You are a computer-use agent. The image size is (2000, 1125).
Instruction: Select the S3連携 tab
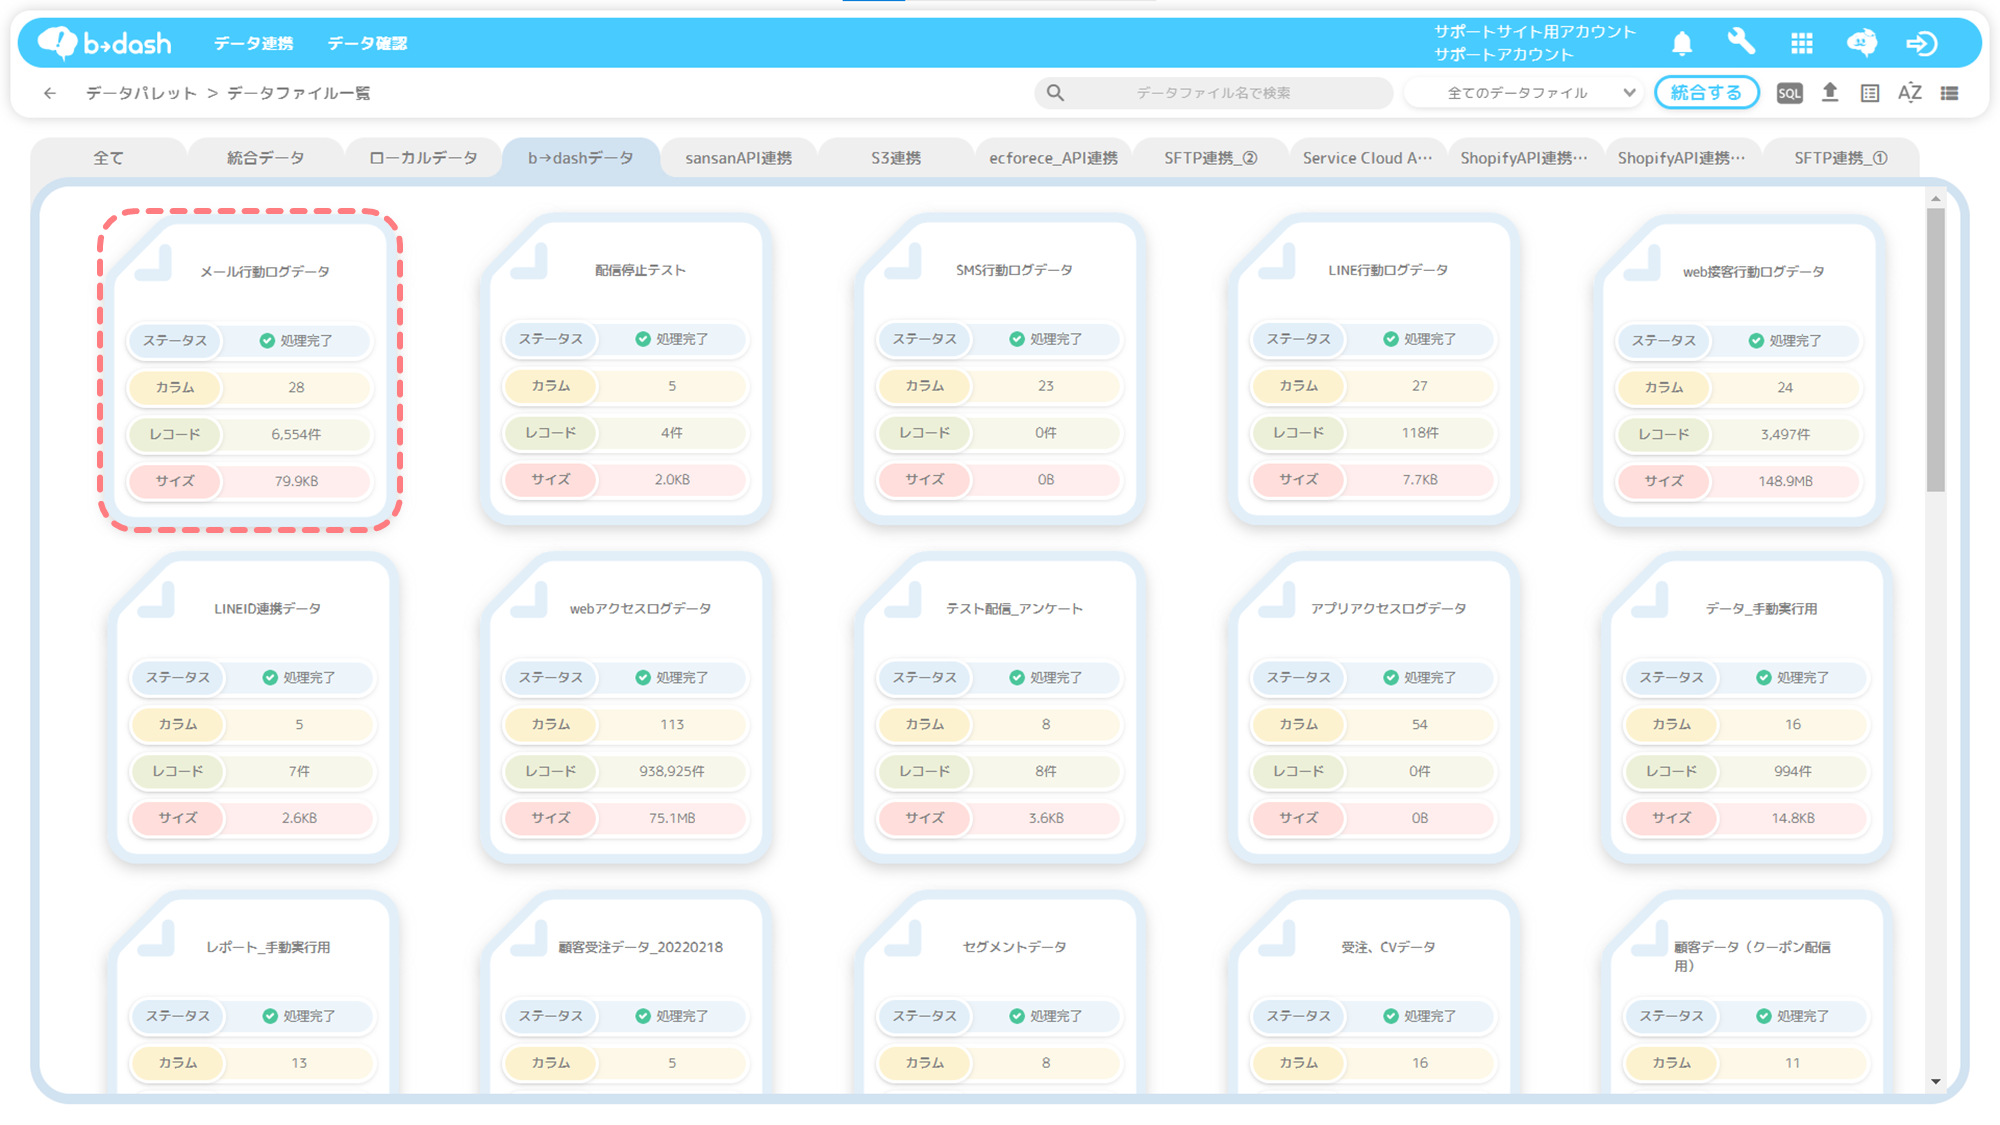pyautogui.click(x=895, y=158)
